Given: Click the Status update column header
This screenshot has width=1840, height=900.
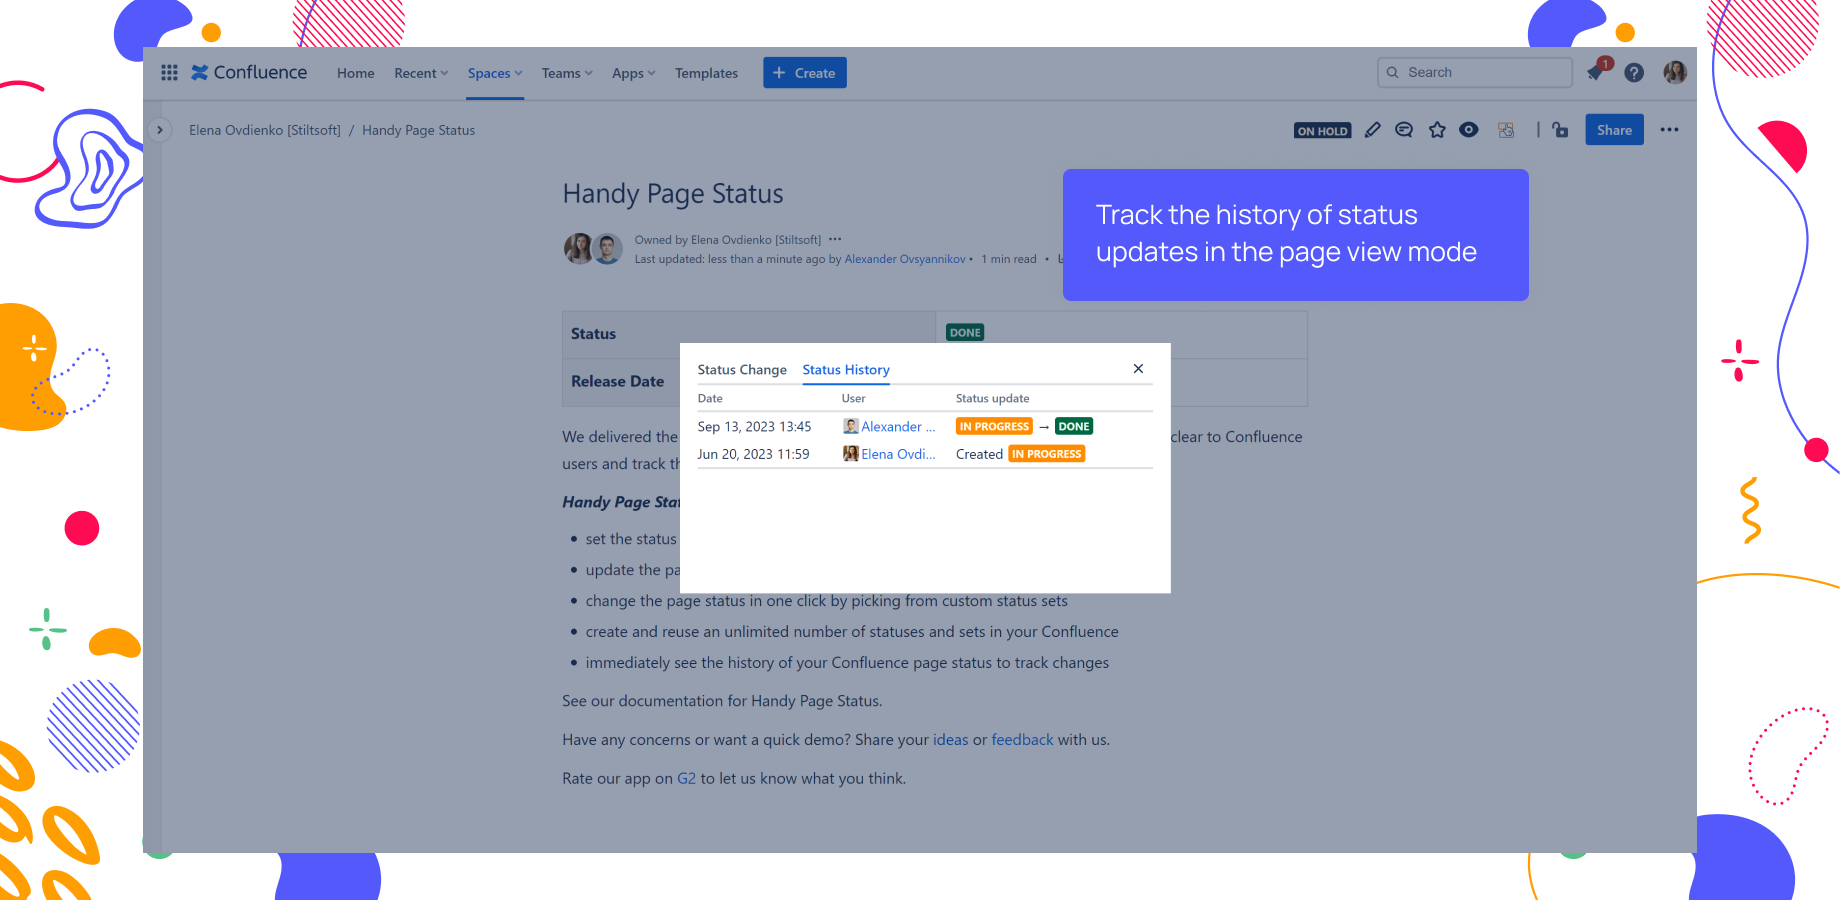Looking at the screenshot, I should [x=992, y=398].
